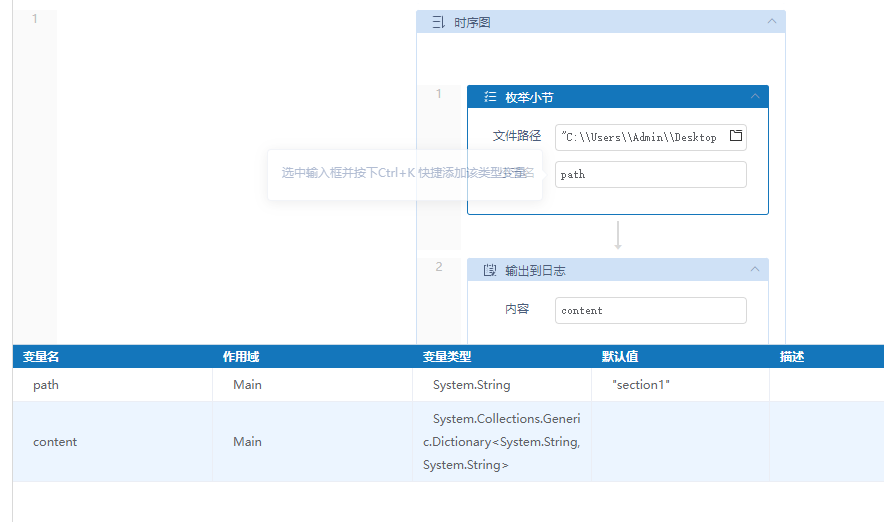Click the 枚举小节 activity icon

click(490, 97)
